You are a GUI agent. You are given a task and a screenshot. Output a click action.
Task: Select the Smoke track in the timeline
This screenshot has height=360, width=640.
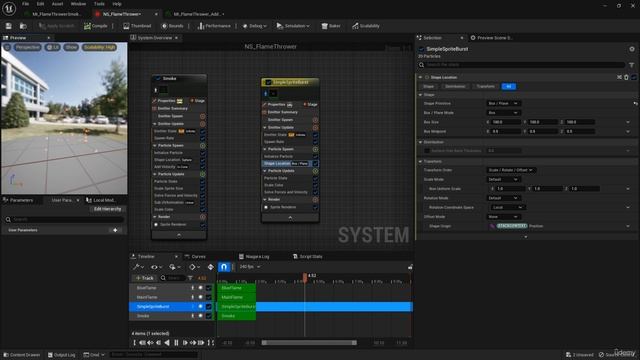[x=171, y=316]
